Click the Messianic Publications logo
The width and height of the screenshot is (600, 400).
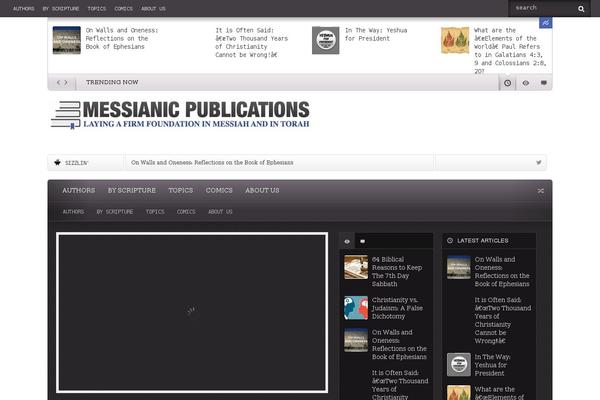pos(180,114)
